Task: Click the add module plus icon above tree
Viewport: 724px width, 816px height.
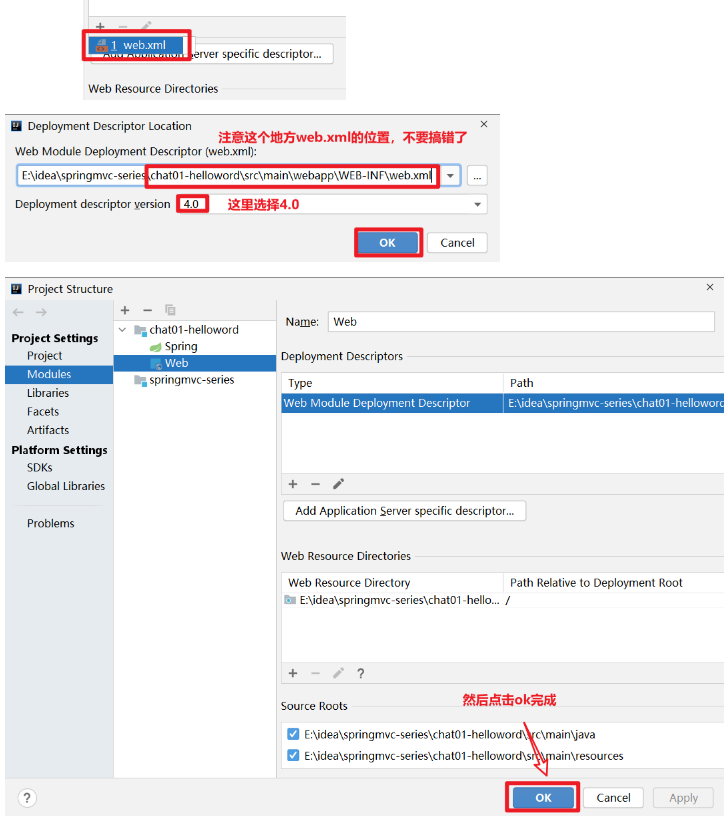Action: tap(125, 310)
